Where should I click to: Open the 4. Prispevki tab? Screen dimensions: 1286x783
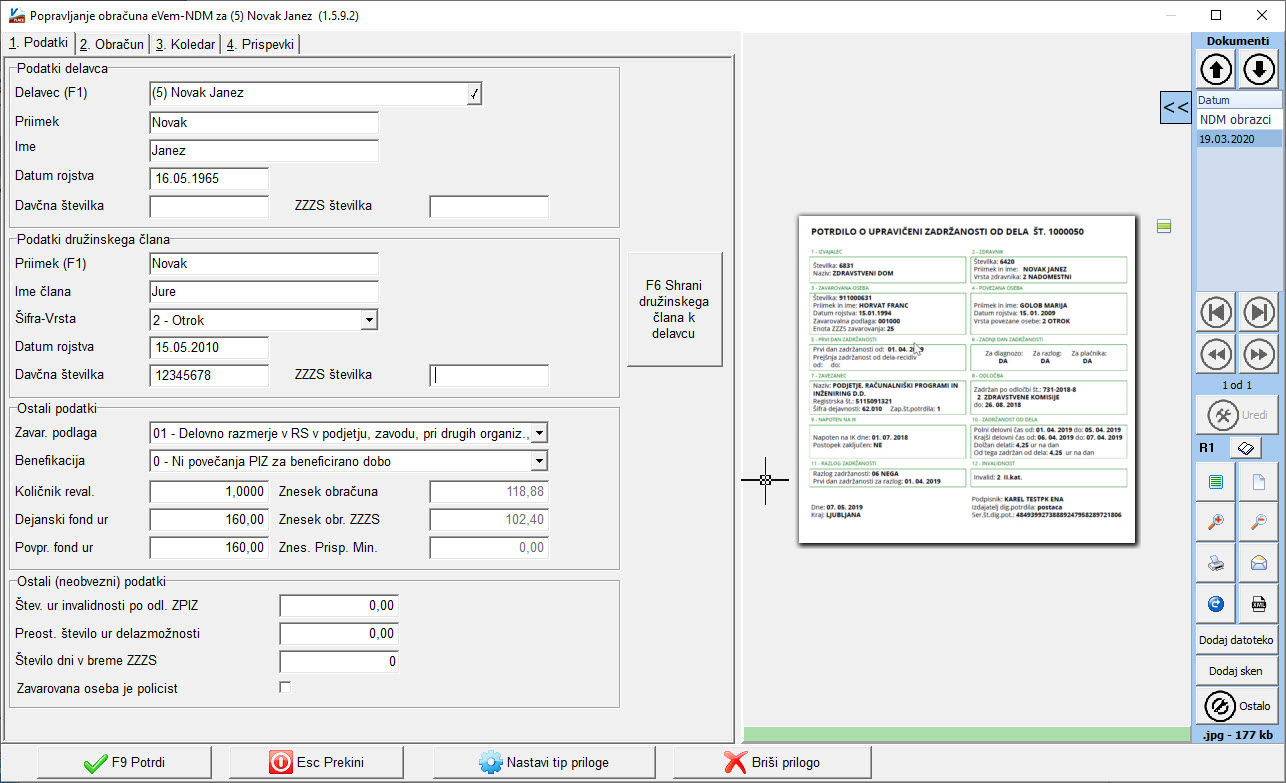tap(260, 44)
